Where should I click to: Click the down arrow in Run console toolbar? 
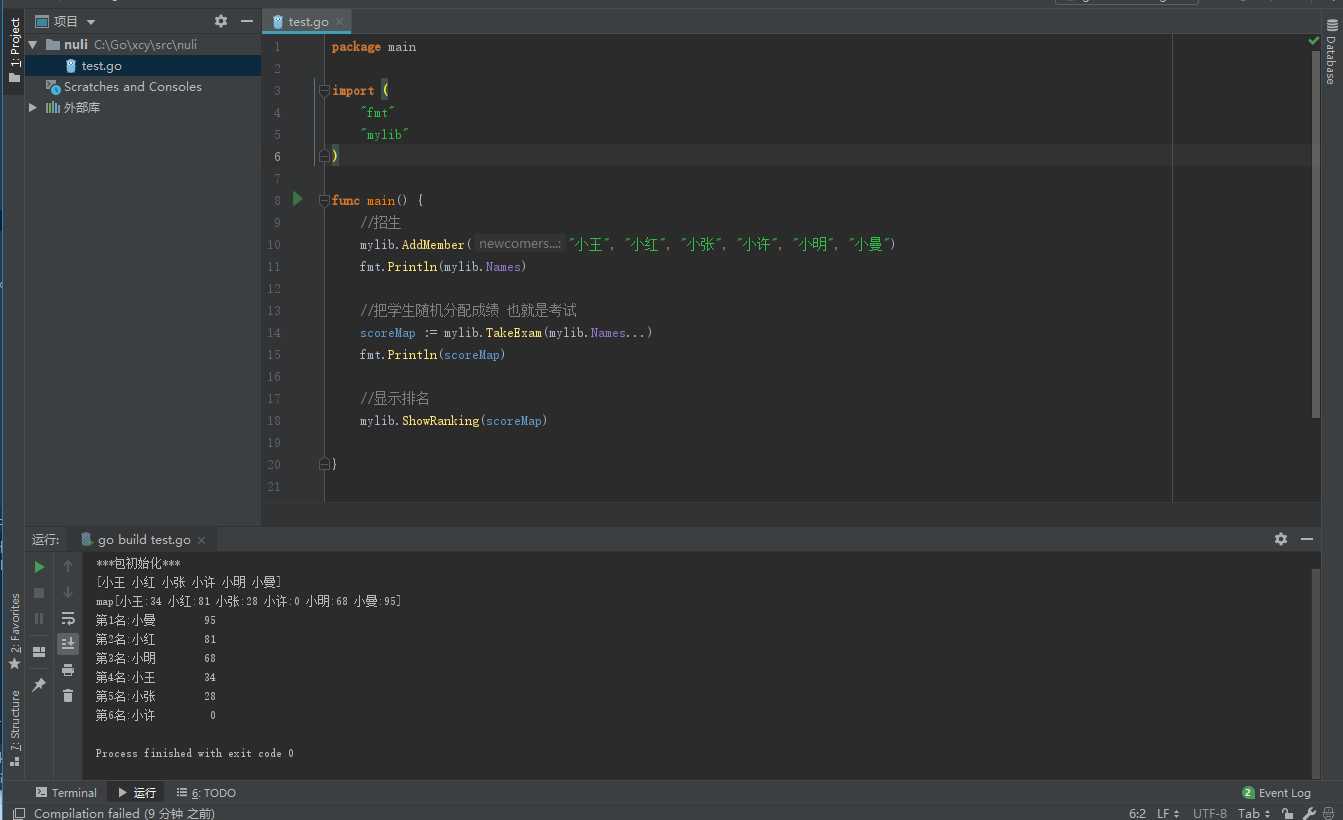(x=68, y=592)
